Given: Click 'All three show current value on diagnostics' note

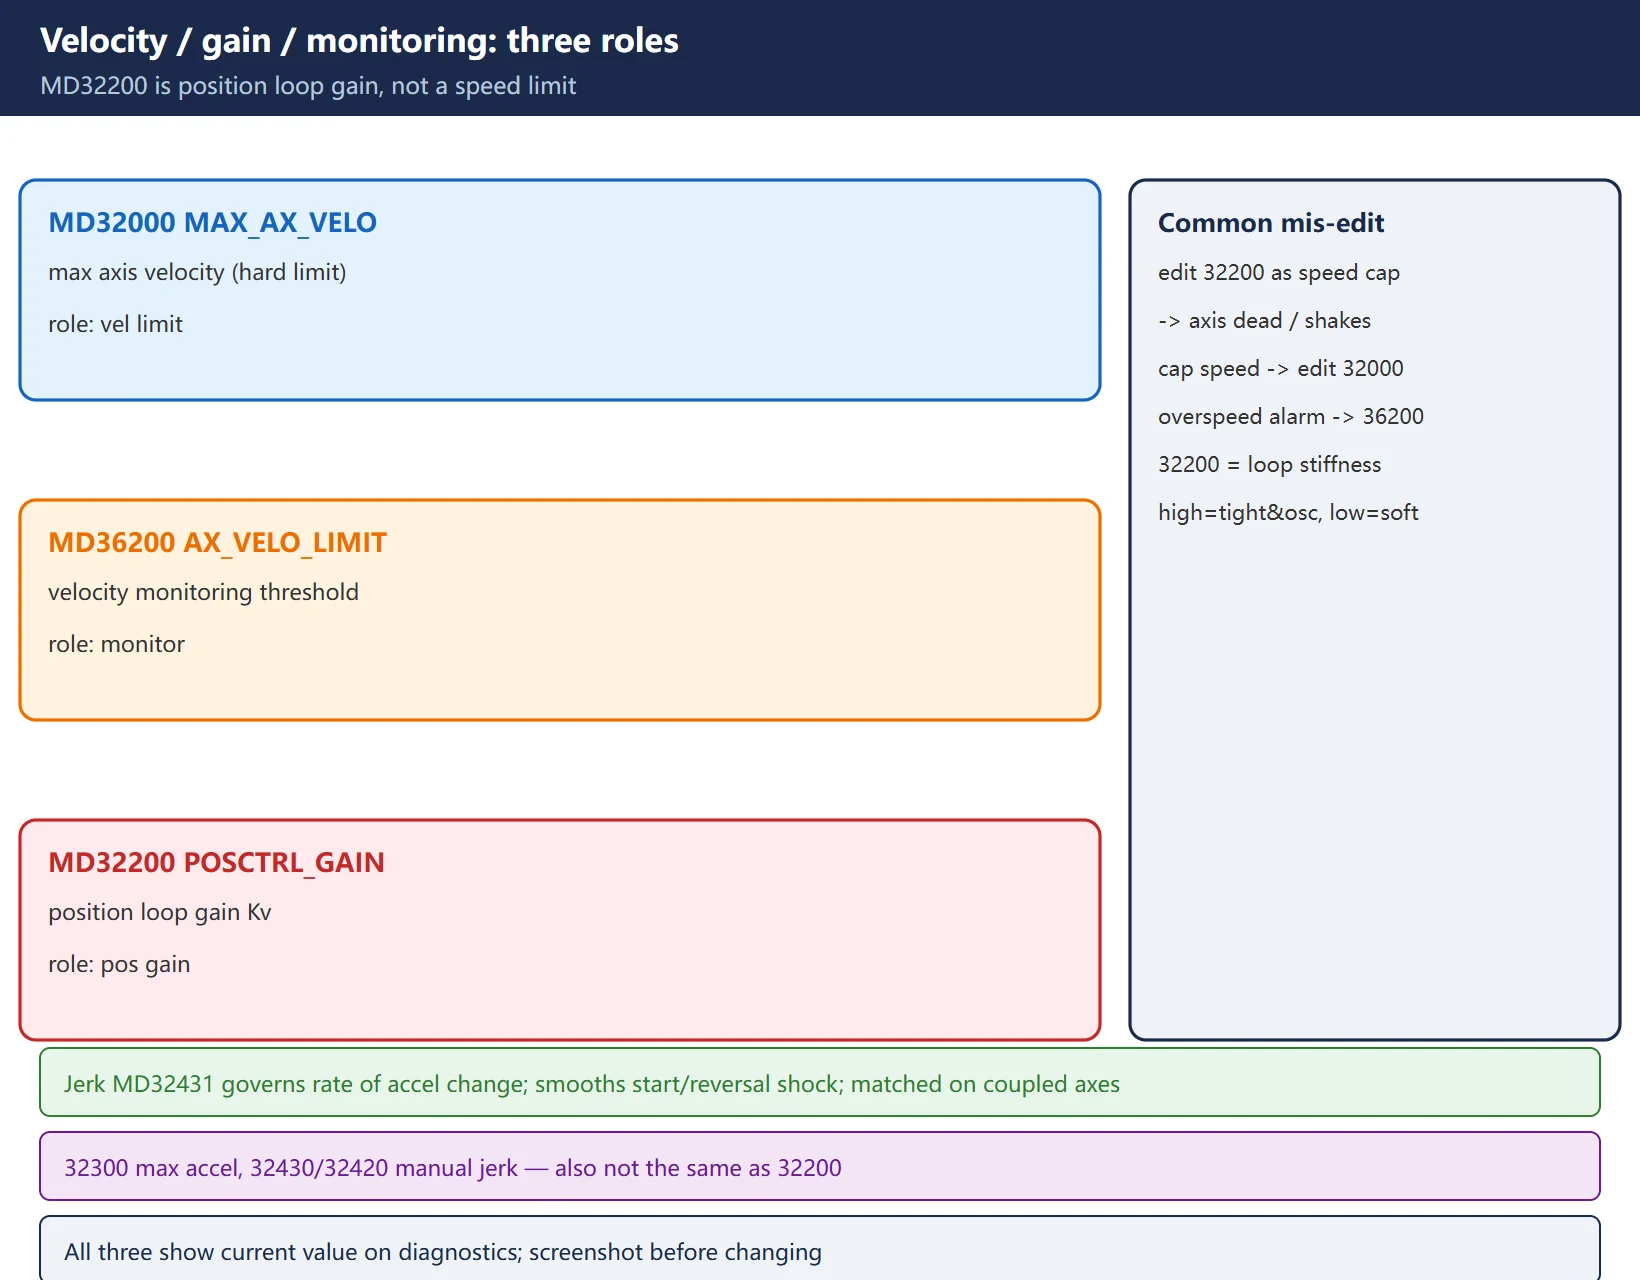Looking at the screenshot, I should click(820, 1249).
